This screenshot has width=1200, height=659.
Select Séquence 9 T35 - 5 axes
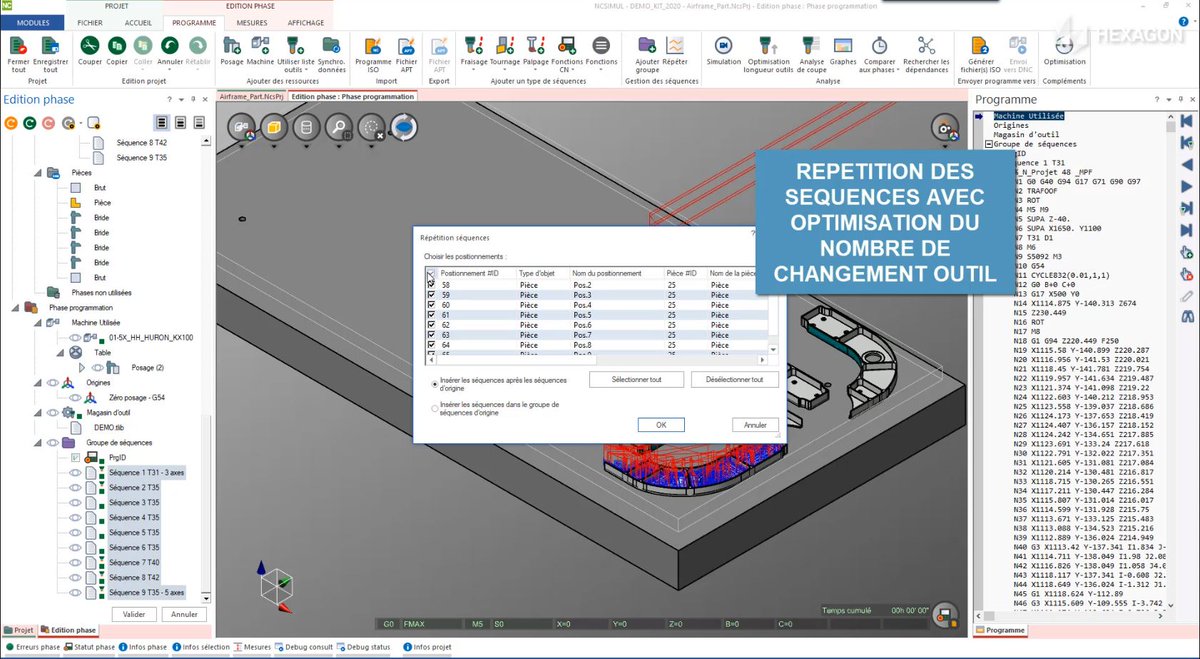145,592
